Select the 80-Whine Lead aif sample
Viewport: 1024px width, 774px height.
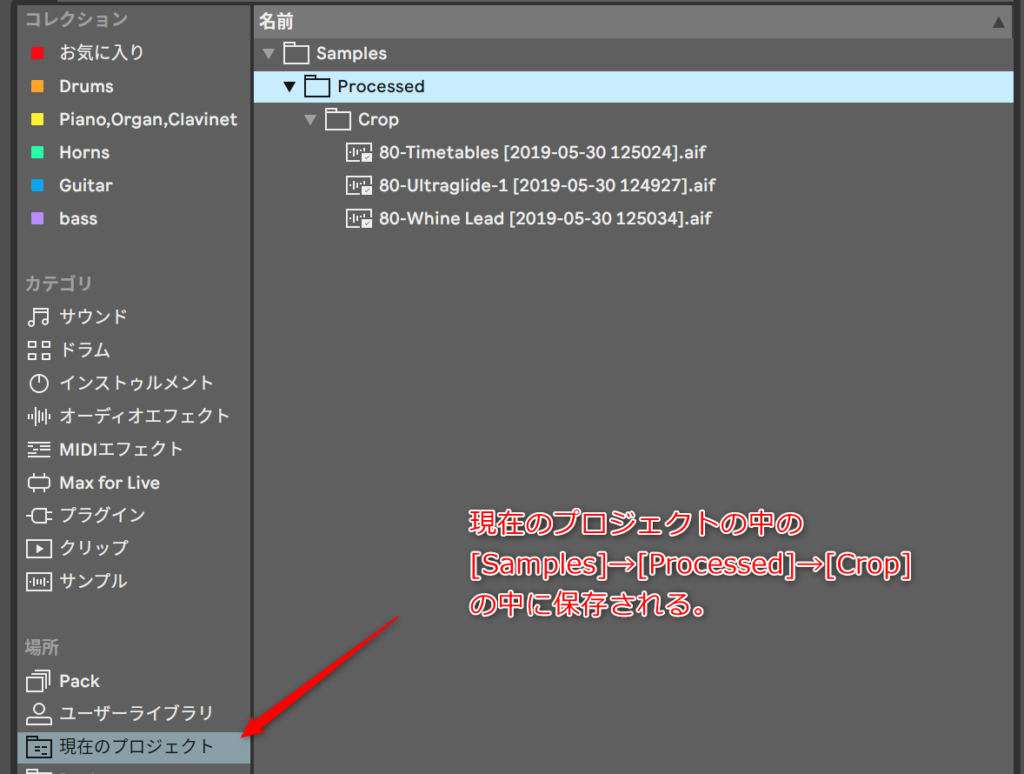tap(544, 218)
